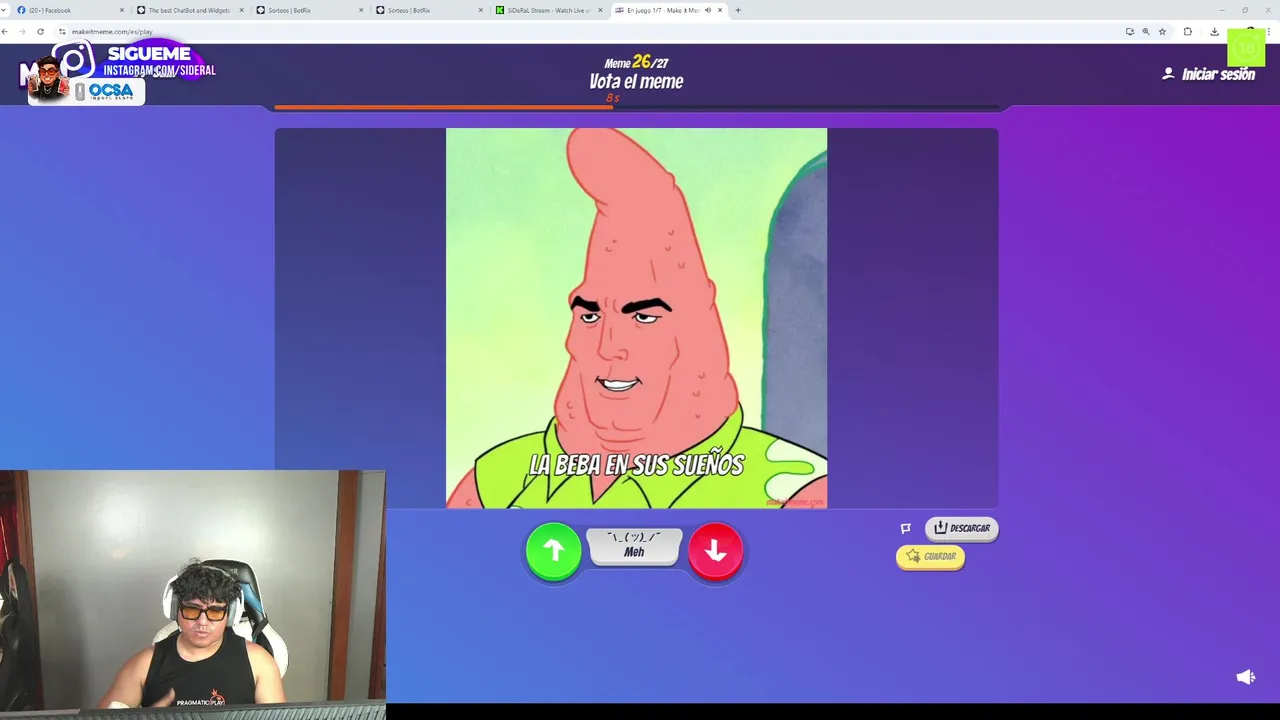Reload the makeitmeme page
Viewport: 1280px width, 720px height.
coord(40,31)
